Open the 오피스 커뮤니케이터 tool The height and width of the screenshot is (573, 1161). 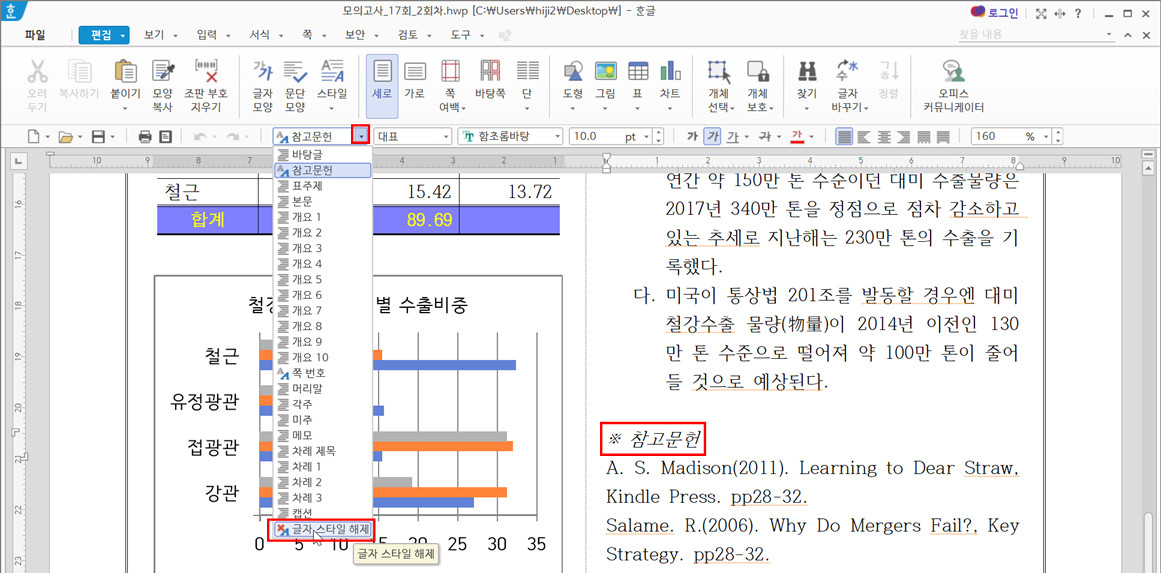tap(954, 86)
